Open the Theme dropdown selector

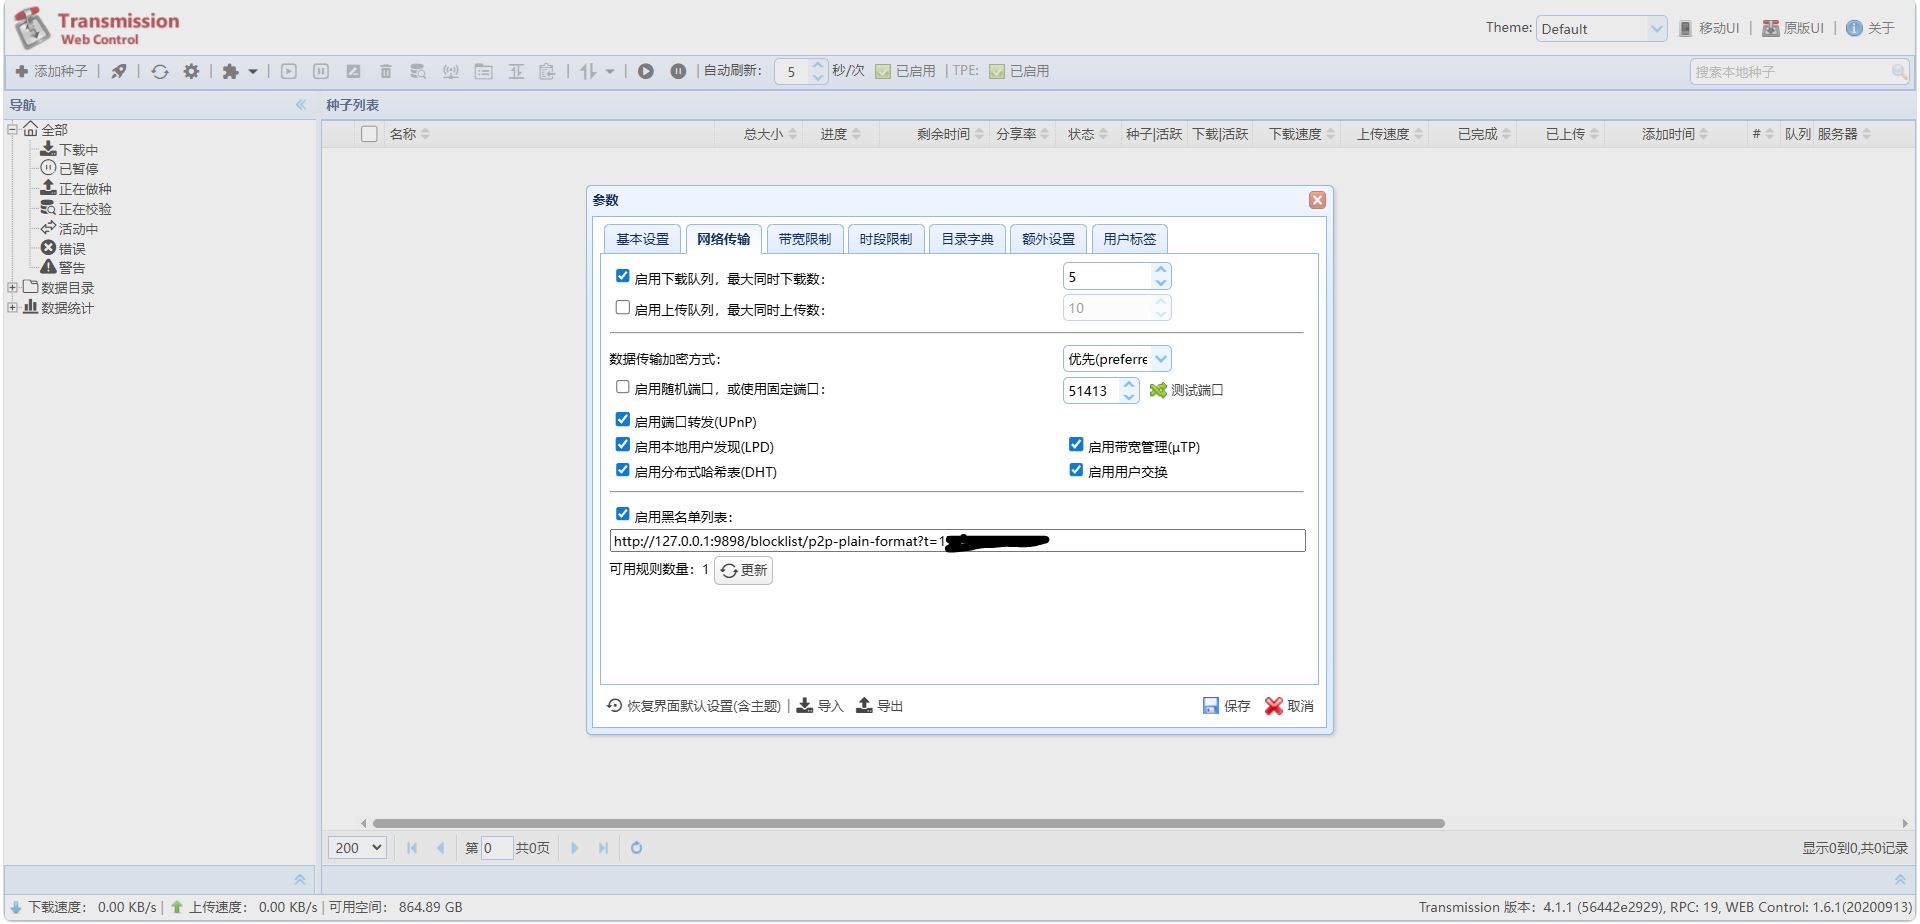point(1600,28)
